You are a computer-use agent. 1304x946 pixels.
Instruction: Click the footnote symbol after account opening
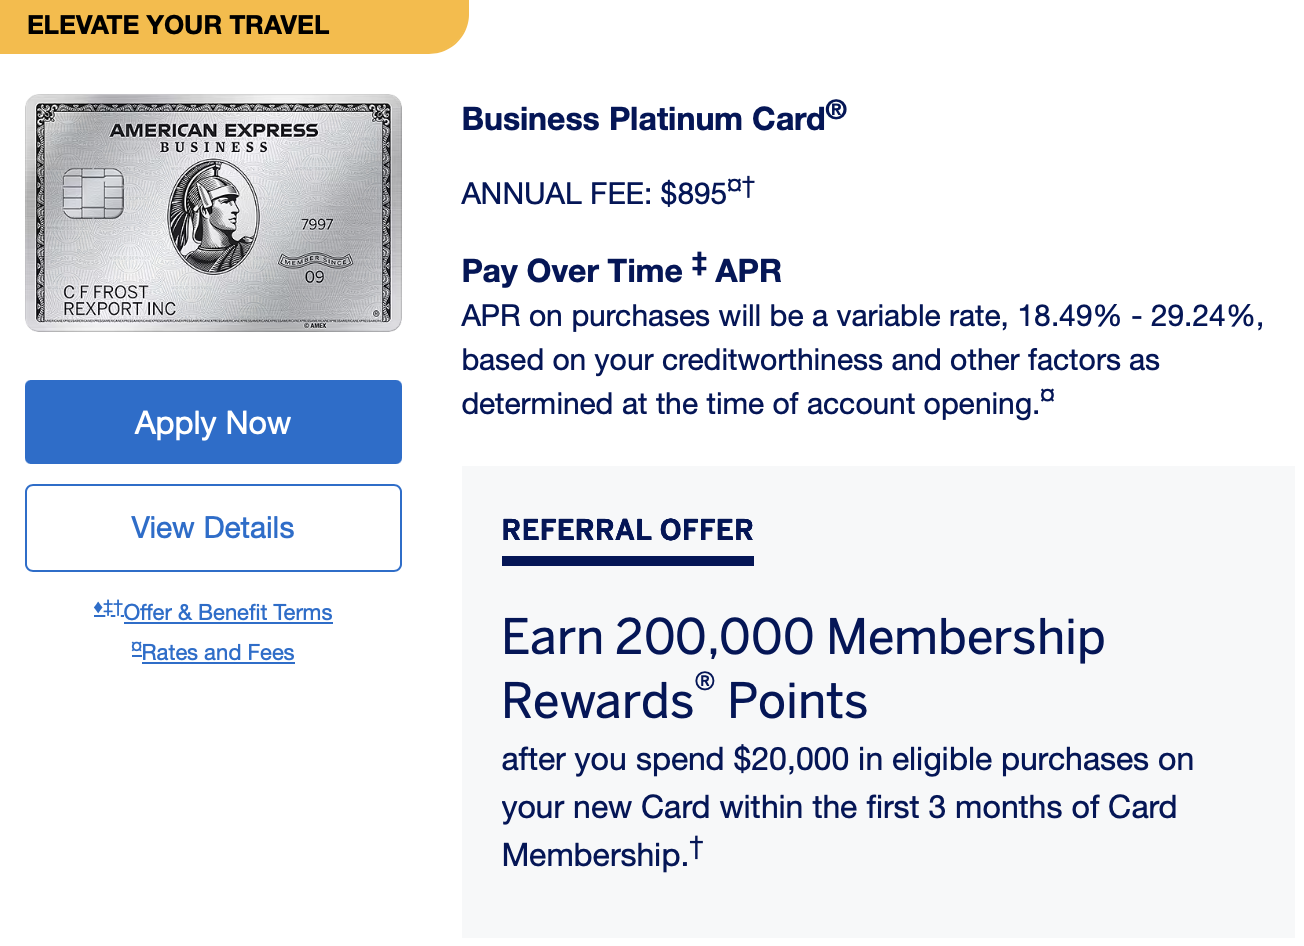1047,397
